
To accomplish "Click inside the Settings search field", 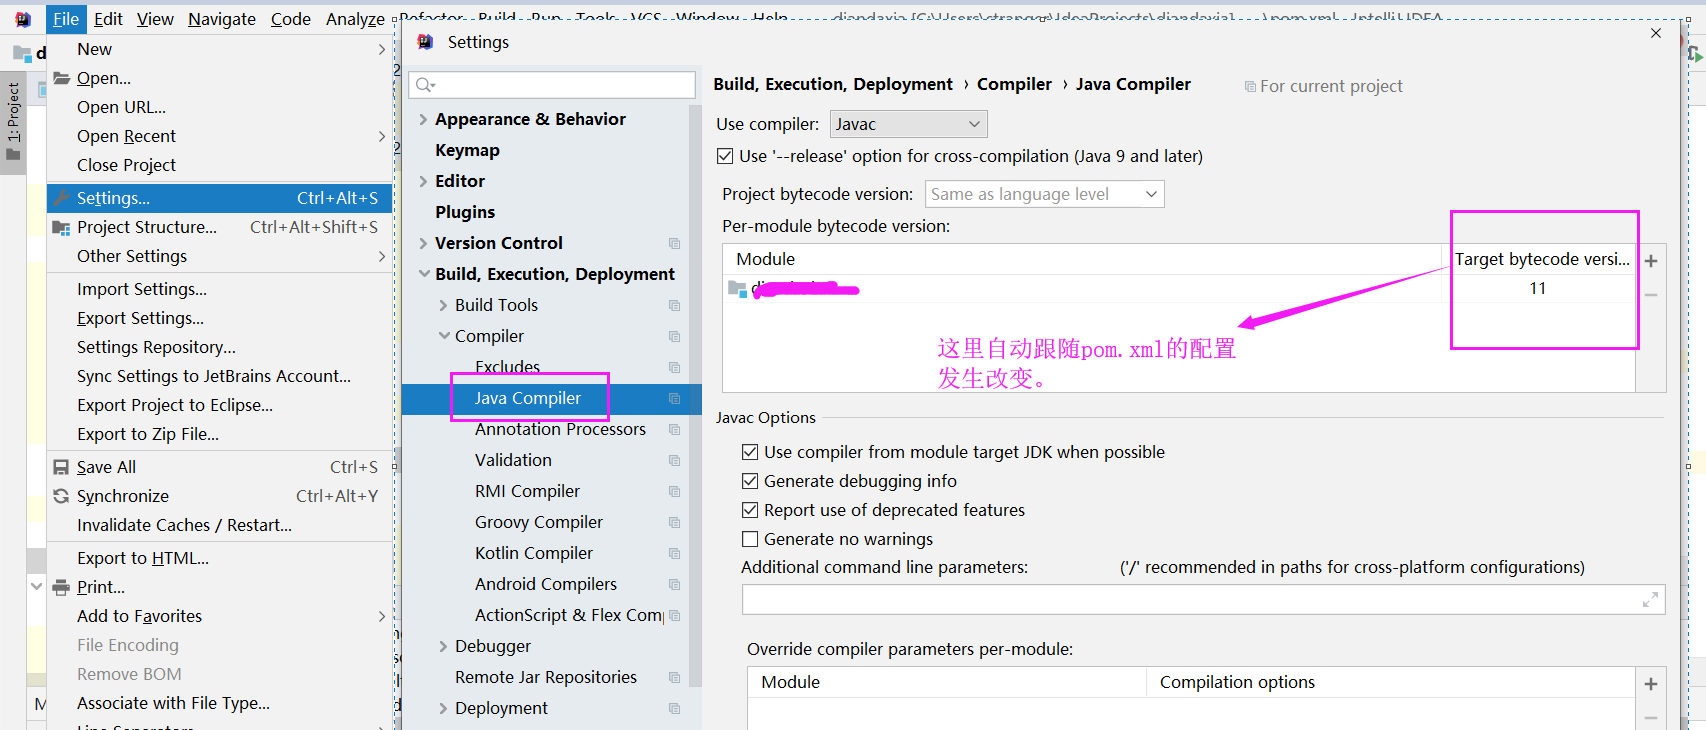I will (x=552, y=85).
